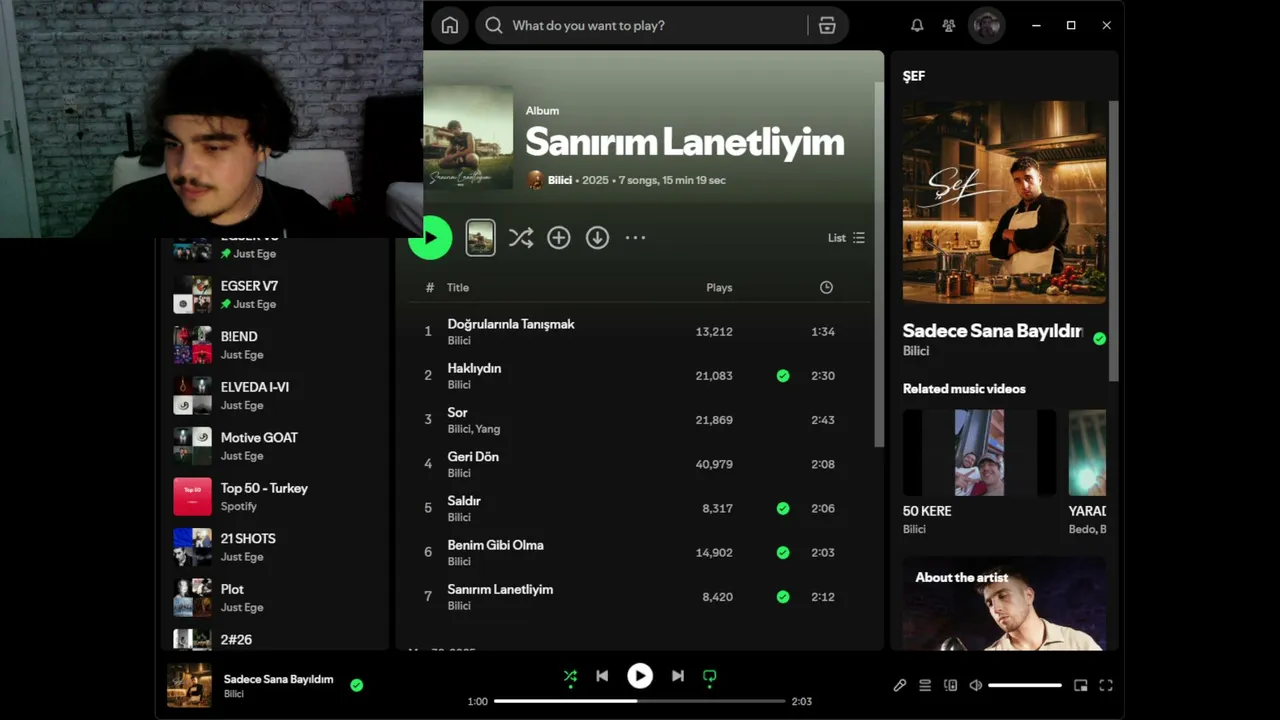1280x720 pixels.
Task: Show Friend Activity icon
Action: (x=949, y=26)
